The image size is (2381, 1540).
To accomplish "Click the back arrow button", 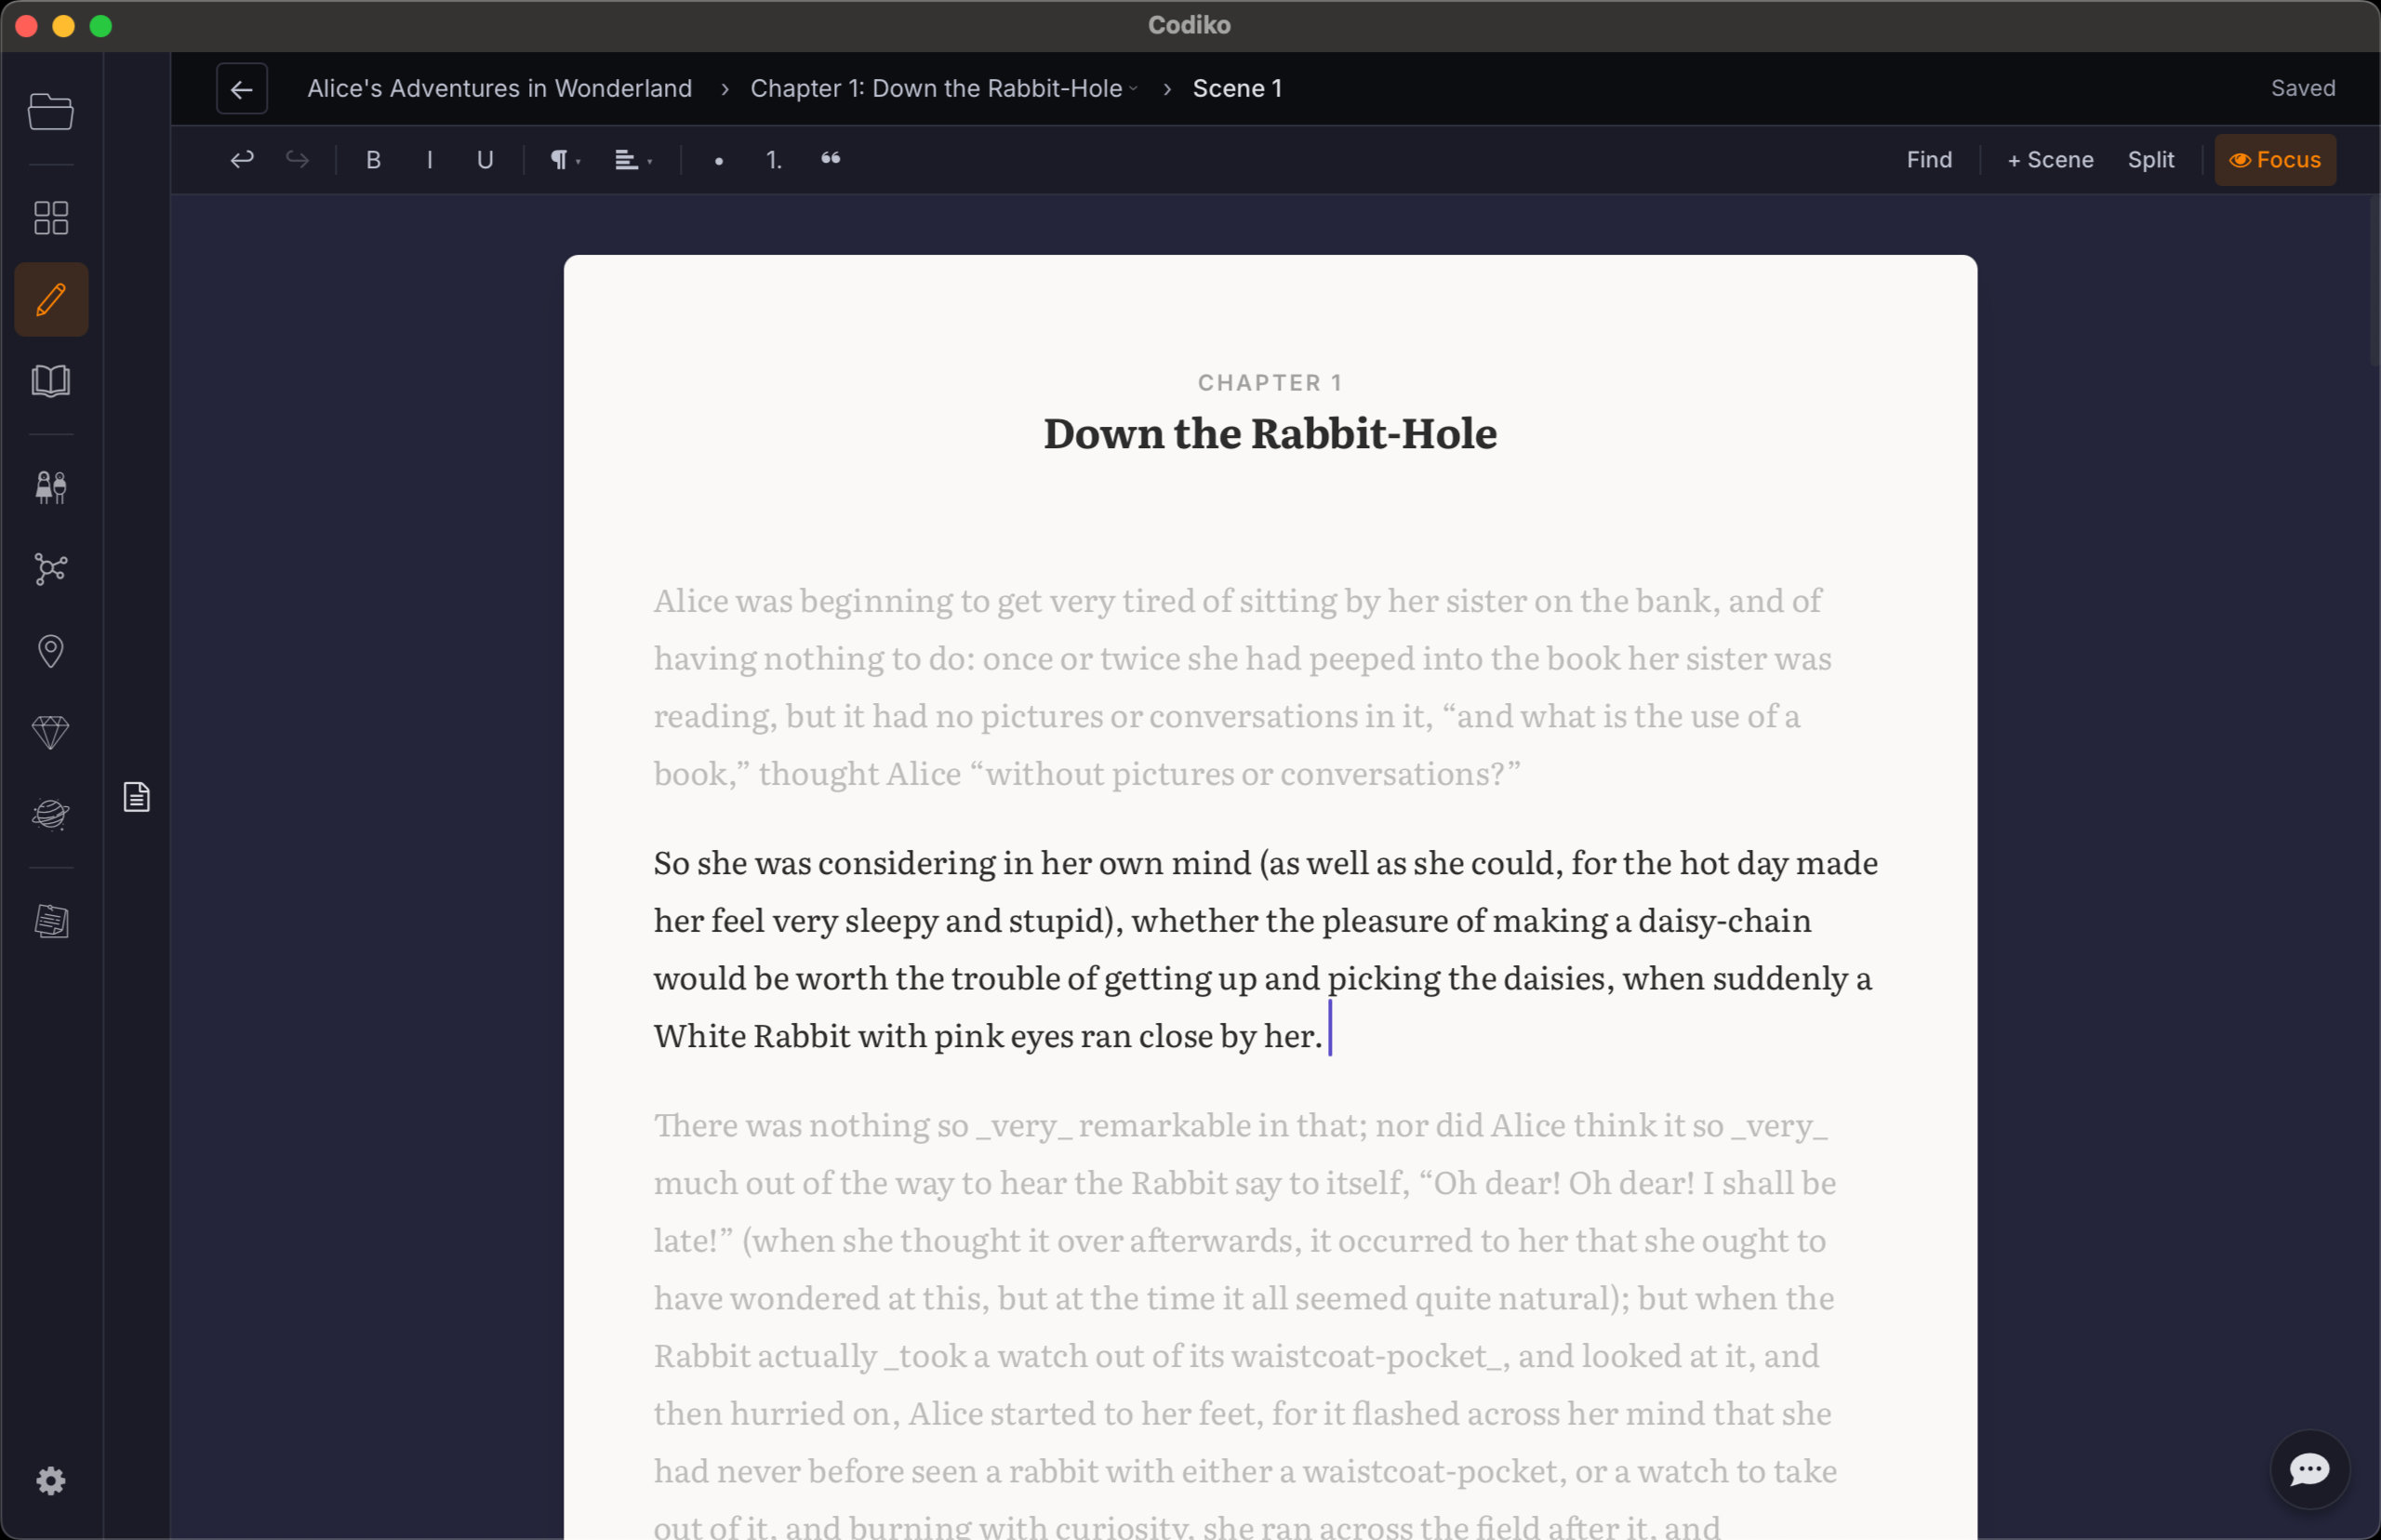I will [x=242, y=89].
